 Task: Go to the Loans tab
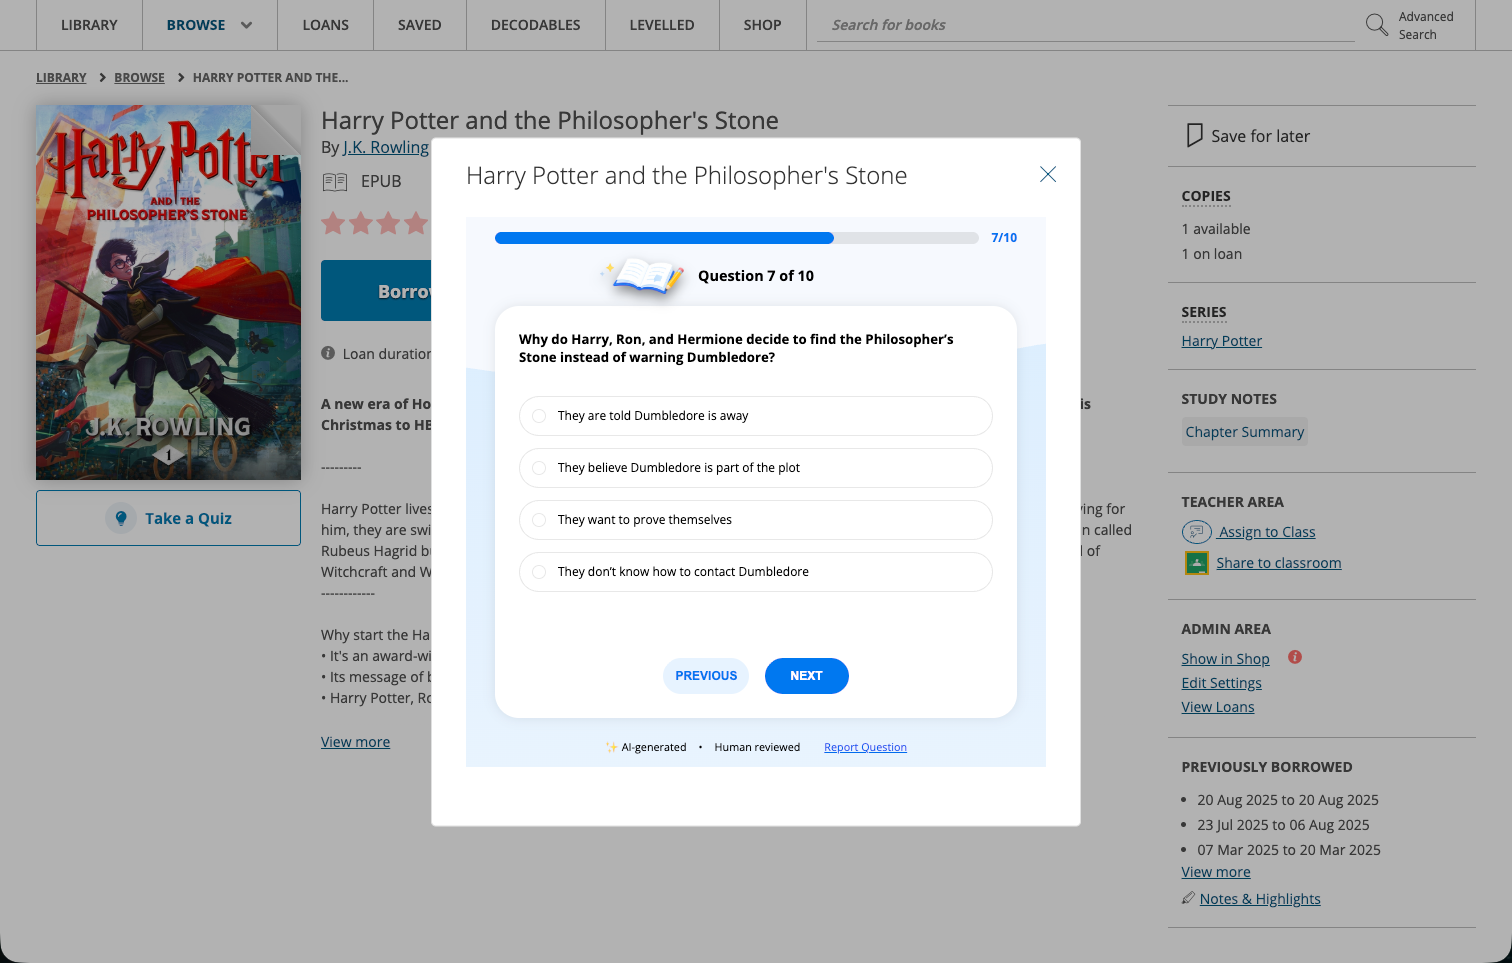[326, 25]
